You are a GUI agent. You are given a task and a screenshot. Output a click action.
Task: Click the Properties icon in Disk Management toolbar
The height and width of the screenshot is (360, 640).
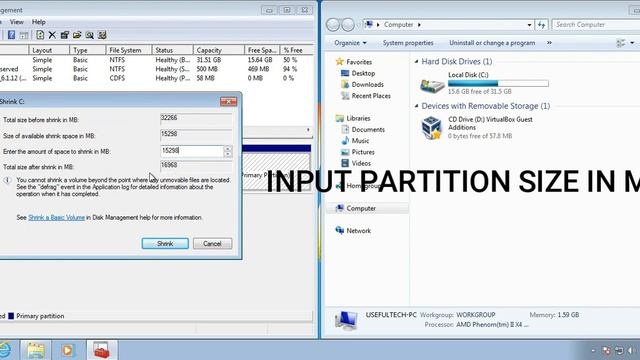64,35
